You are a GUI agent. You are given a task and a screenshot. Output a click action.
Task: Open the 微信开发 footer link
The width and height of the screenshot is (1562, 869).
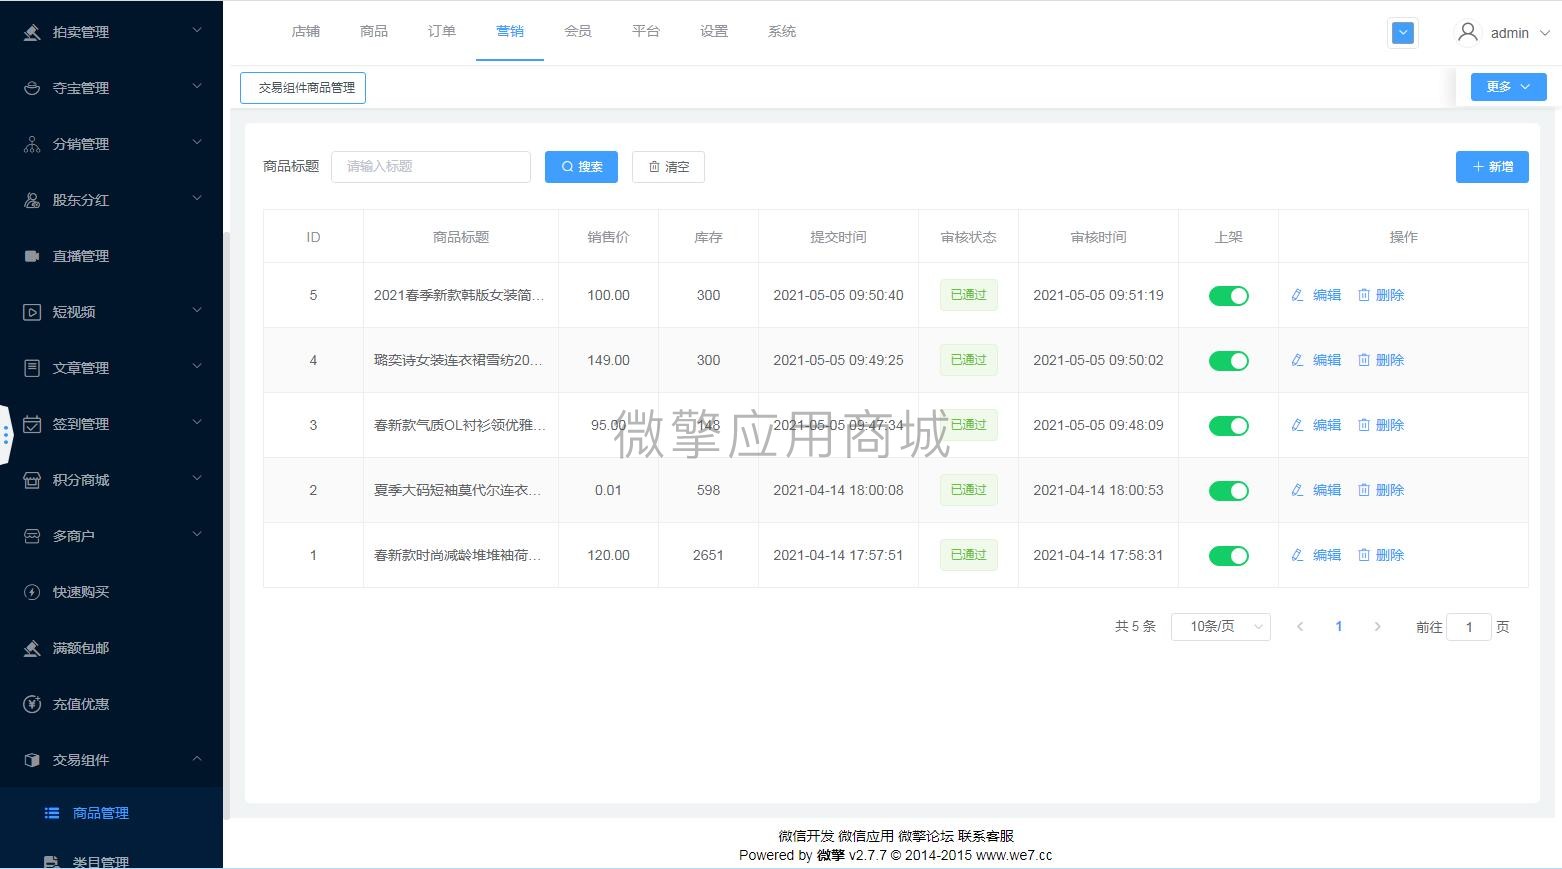[x=806, y=836]
